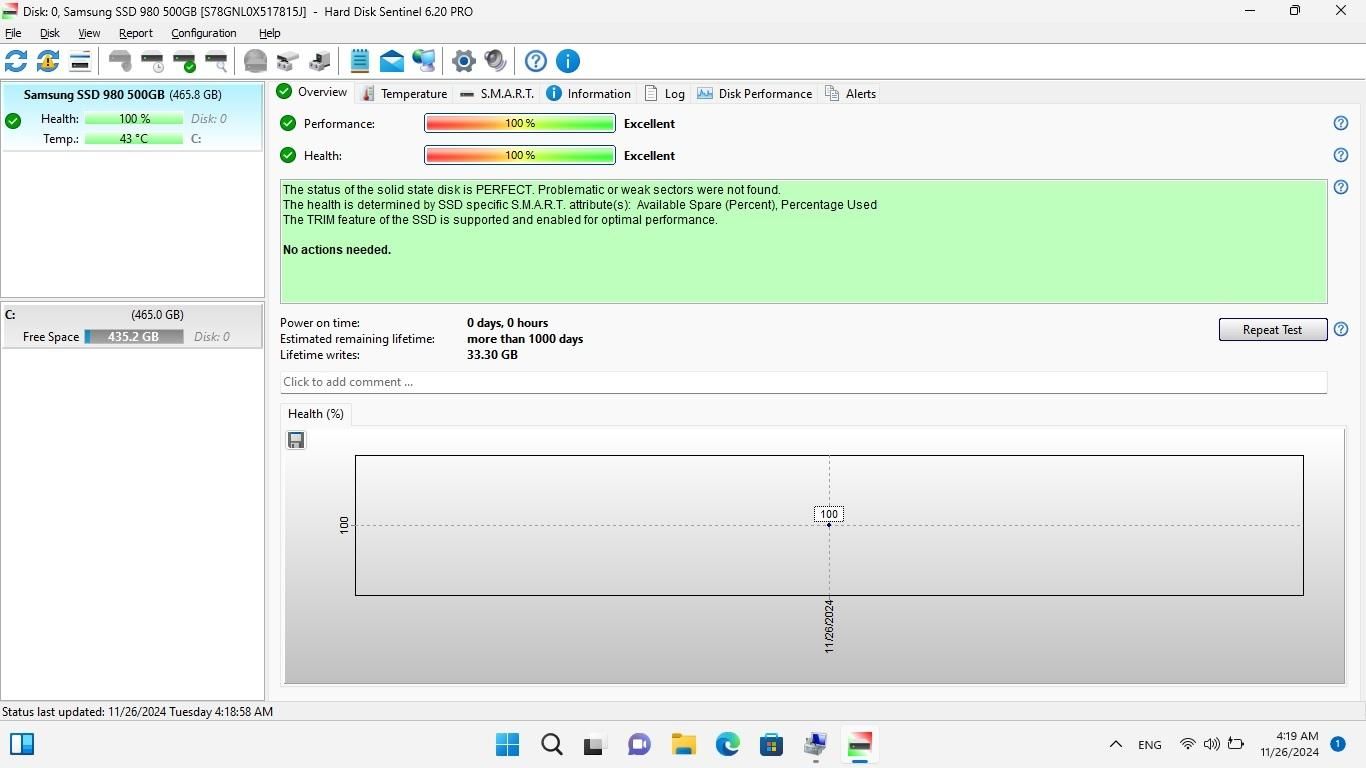Click the refresh icon with yellow warning sign

(x=47, y=61)
